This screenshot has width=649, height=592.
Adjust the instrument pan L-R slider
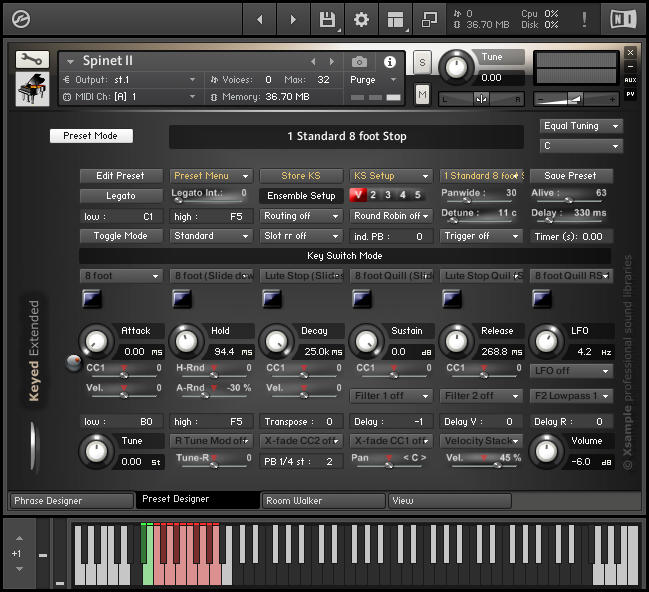pyautogui.click(x=481, y=99)
